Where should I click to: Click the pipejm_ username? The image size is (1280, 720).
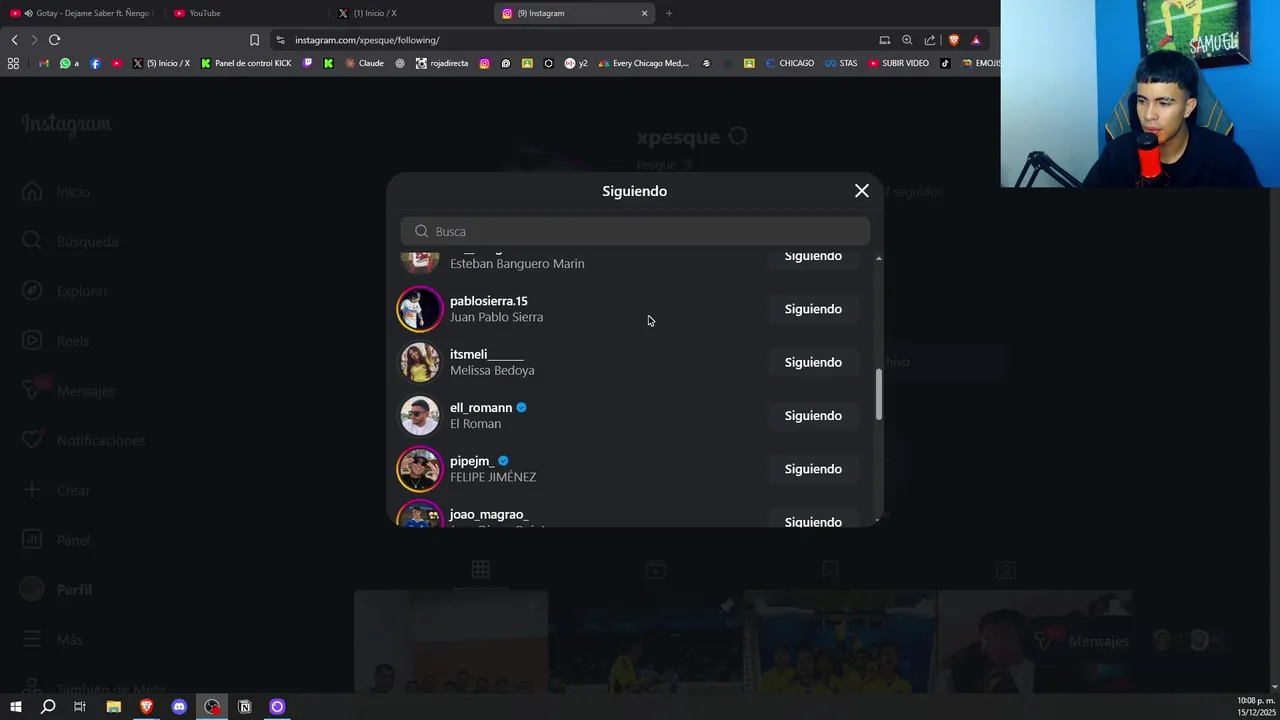[472, 461]
